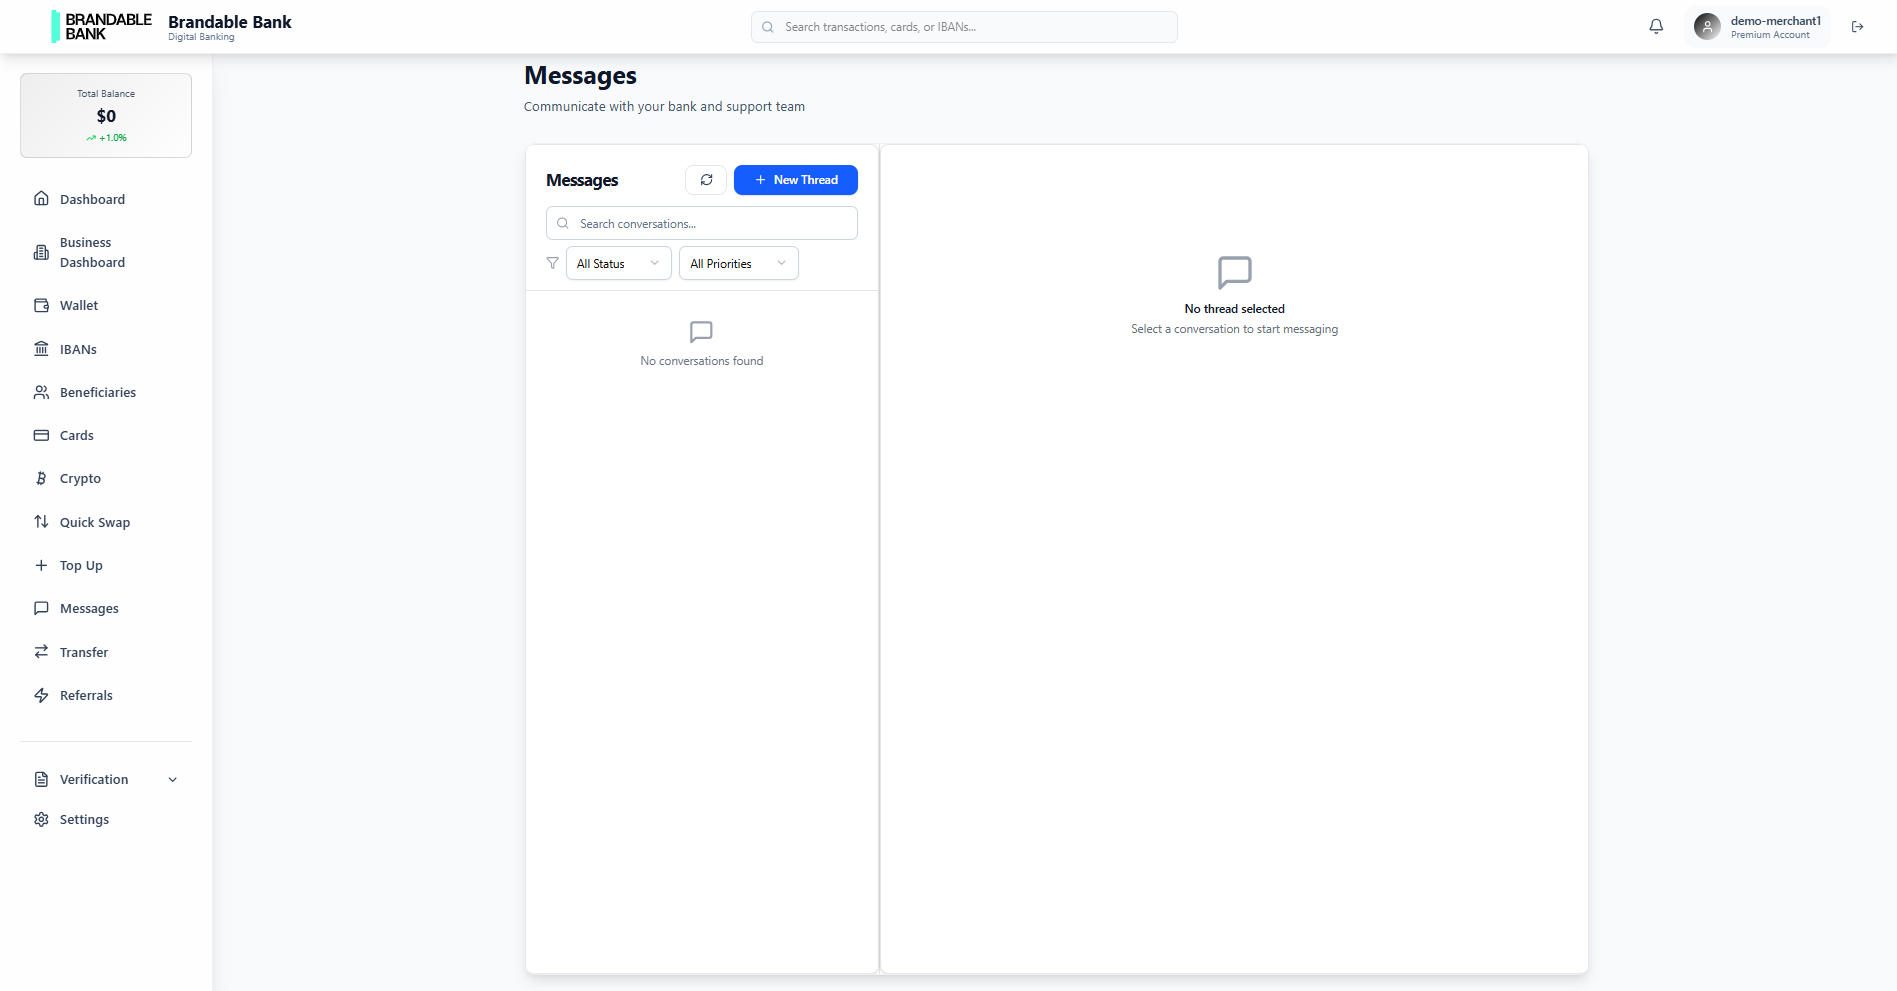
Task: Click the filter funnel icon near status filters
Action: 552,263
